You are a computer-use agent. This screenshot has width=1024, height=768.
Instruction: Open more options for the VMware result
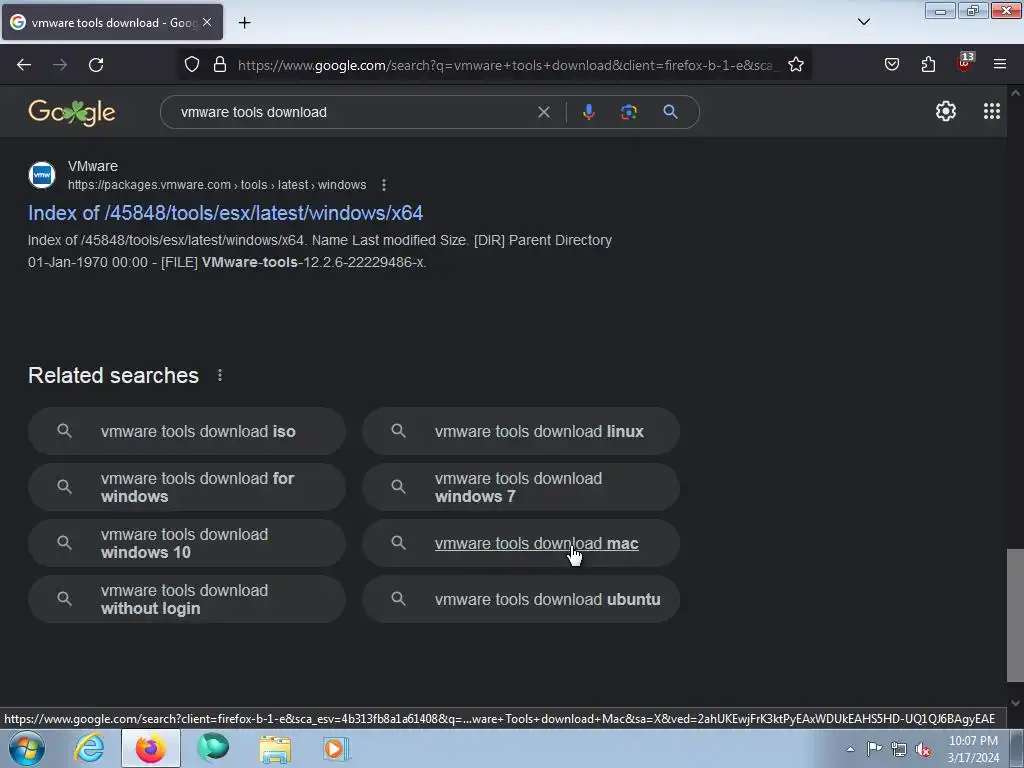[384, 185]
